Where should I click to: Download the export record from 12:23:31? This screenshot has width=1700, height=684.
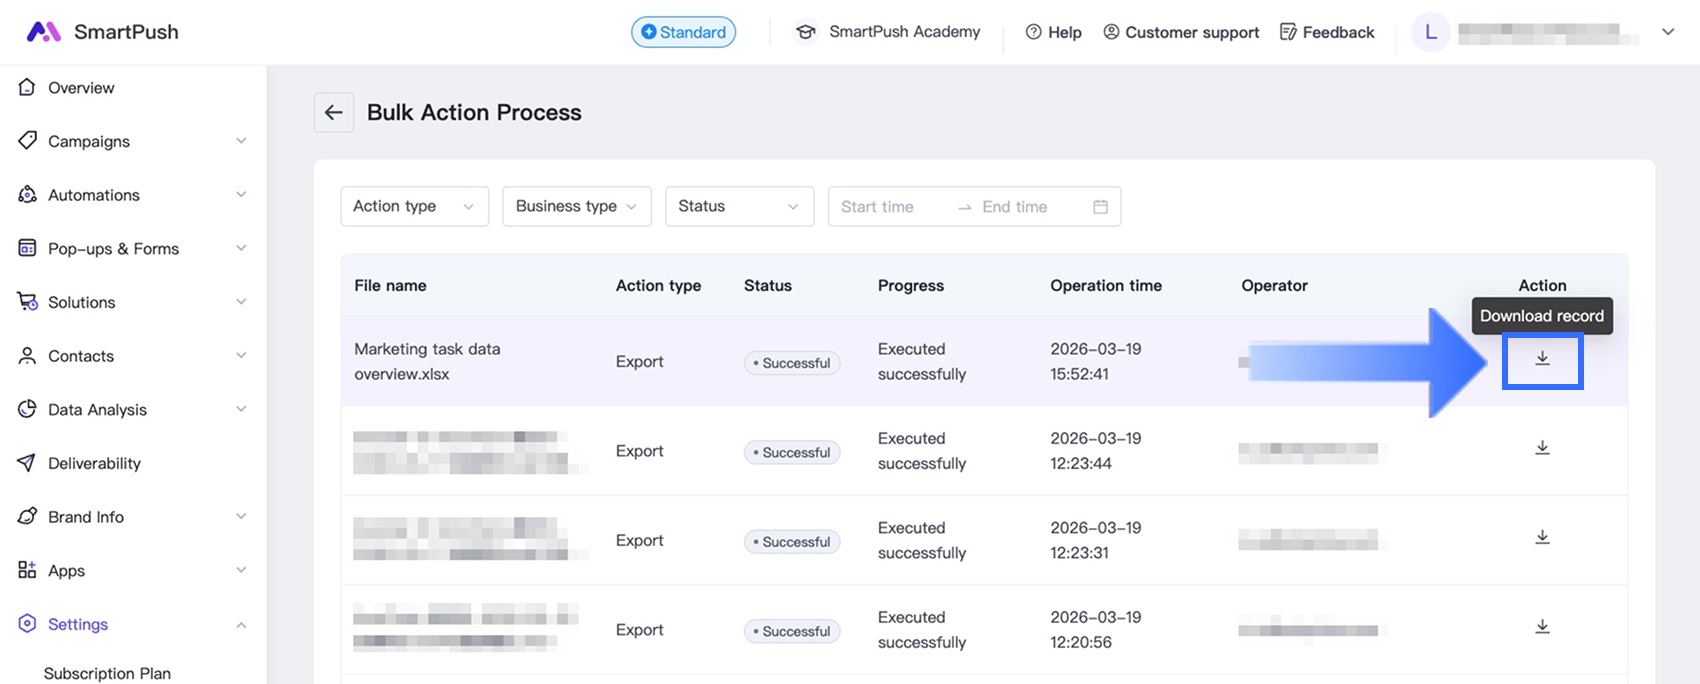pyautogui.click(x=1542, y=538)
